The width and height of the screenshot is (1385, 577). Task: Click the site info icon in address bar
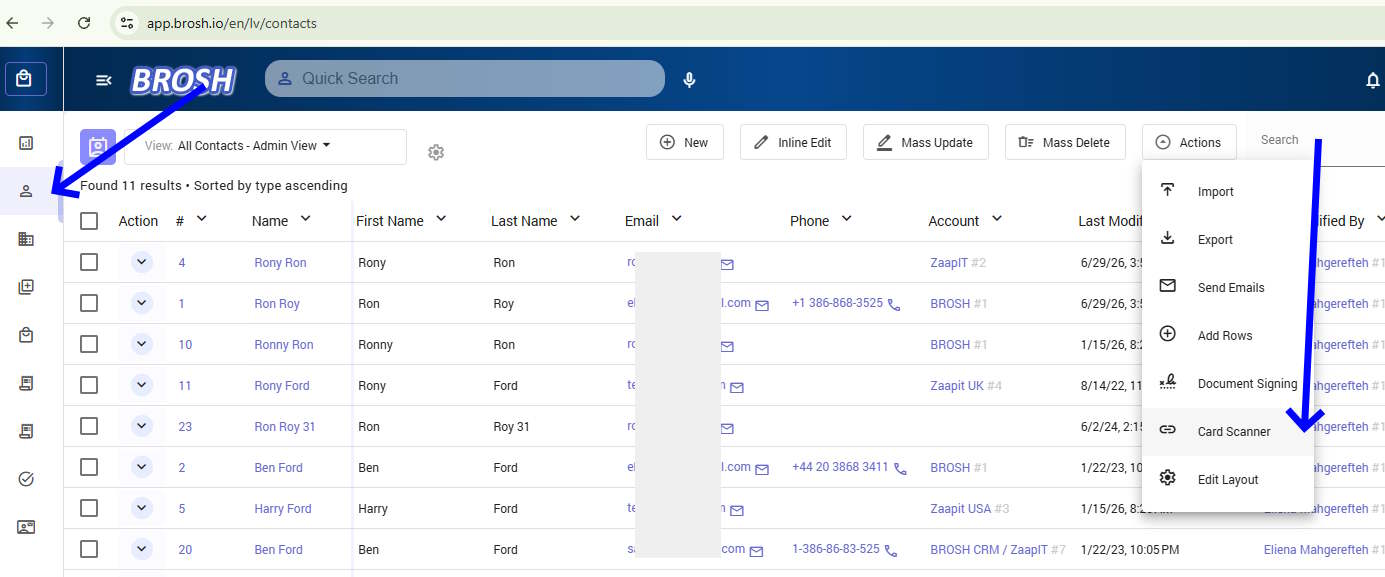[125, 22]
